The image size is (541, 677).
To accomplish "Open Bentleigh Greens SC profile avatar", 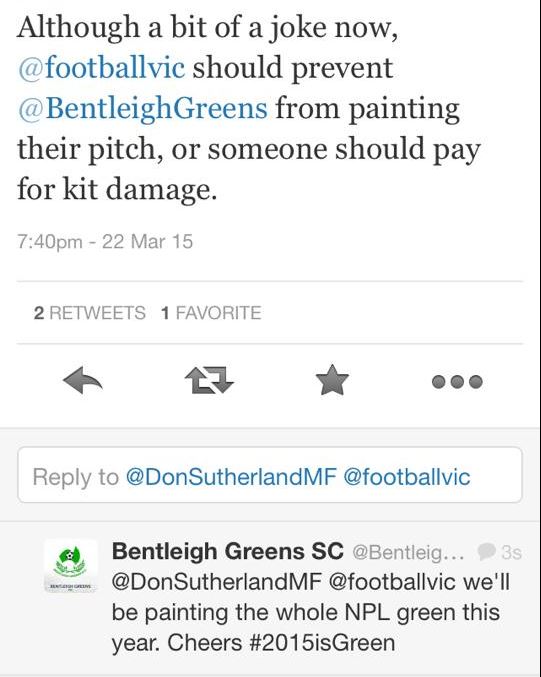I will (x=71, y=566).
